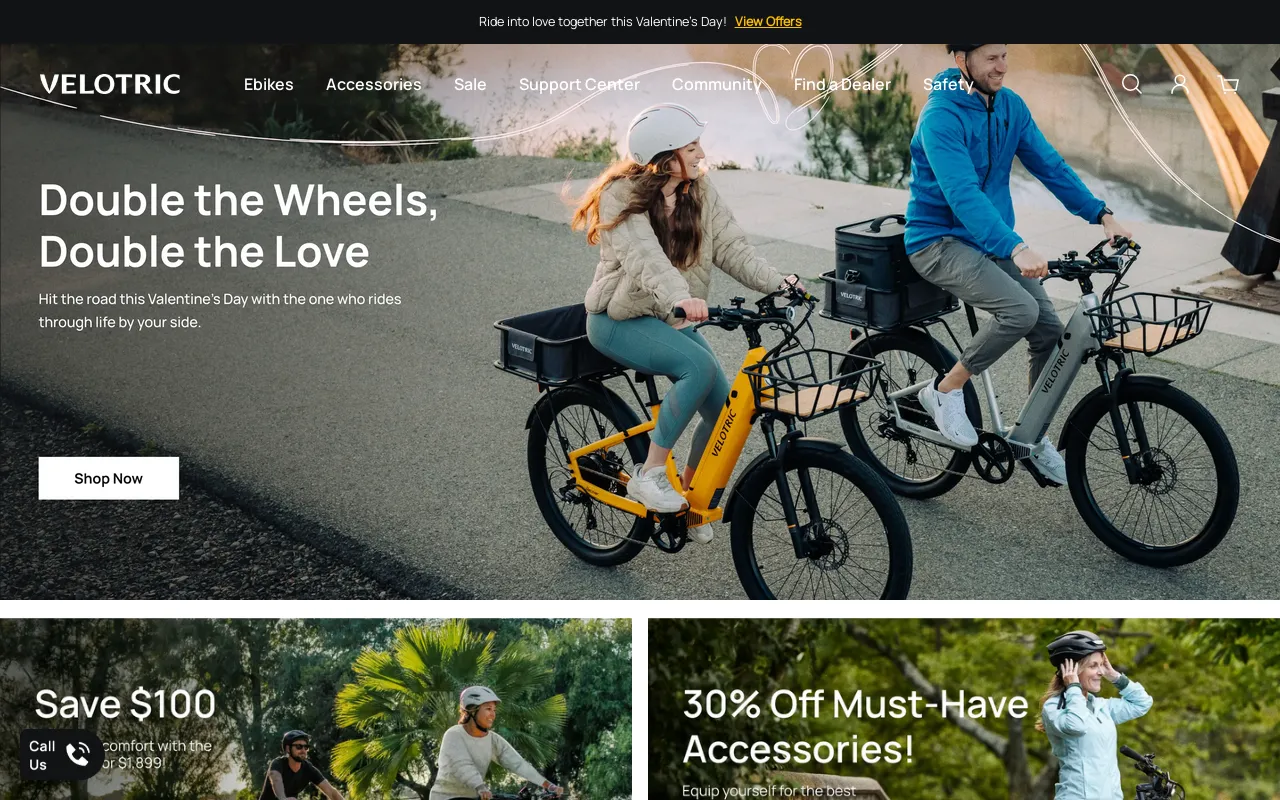Expand the Accessories navigation menu

point(374,84)
